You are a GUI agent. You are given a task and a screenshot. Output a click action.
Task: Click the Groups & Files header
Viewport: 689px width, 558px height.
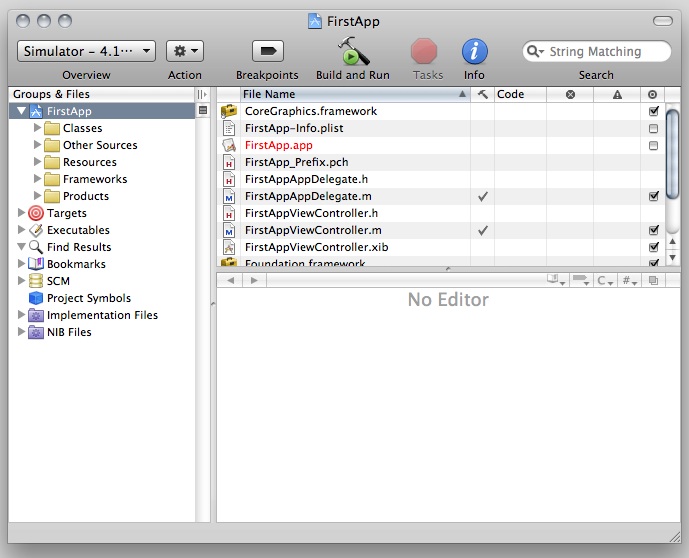click(101, 94)
